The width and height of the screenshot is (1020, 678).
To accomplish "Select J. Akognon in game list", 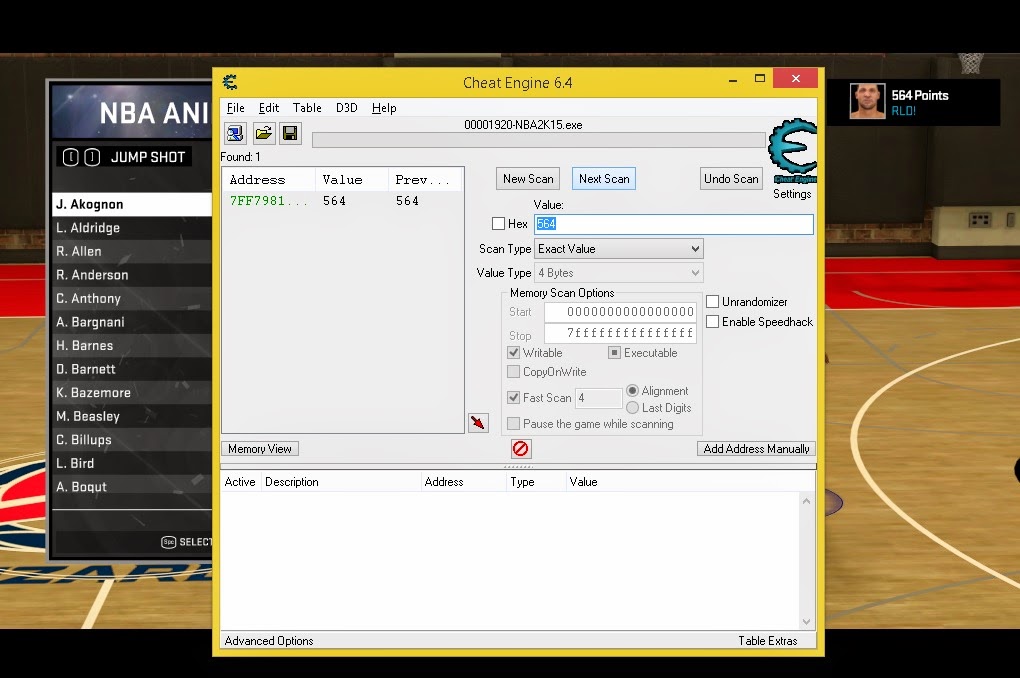I will (x=132, y=204).
